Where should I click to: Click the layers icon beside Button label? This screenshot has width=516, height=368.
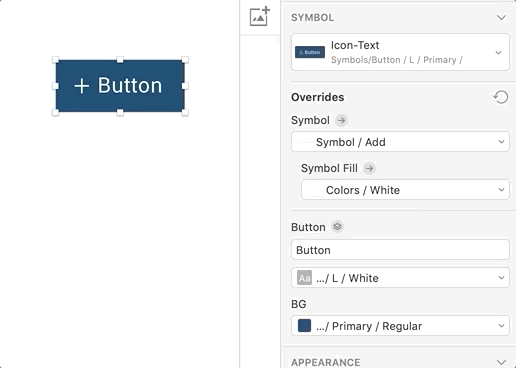click(337, 227)
